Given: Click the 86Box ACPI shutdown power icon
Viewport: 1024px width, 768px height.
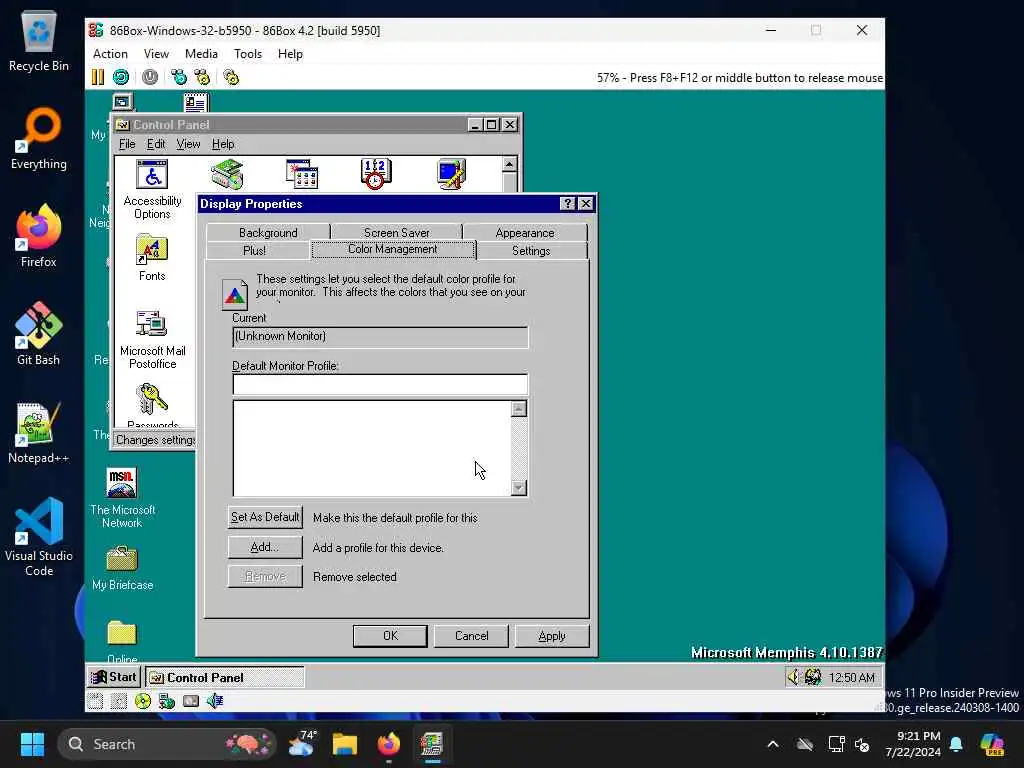Looking at the screenshot, I should click(150, 77).
